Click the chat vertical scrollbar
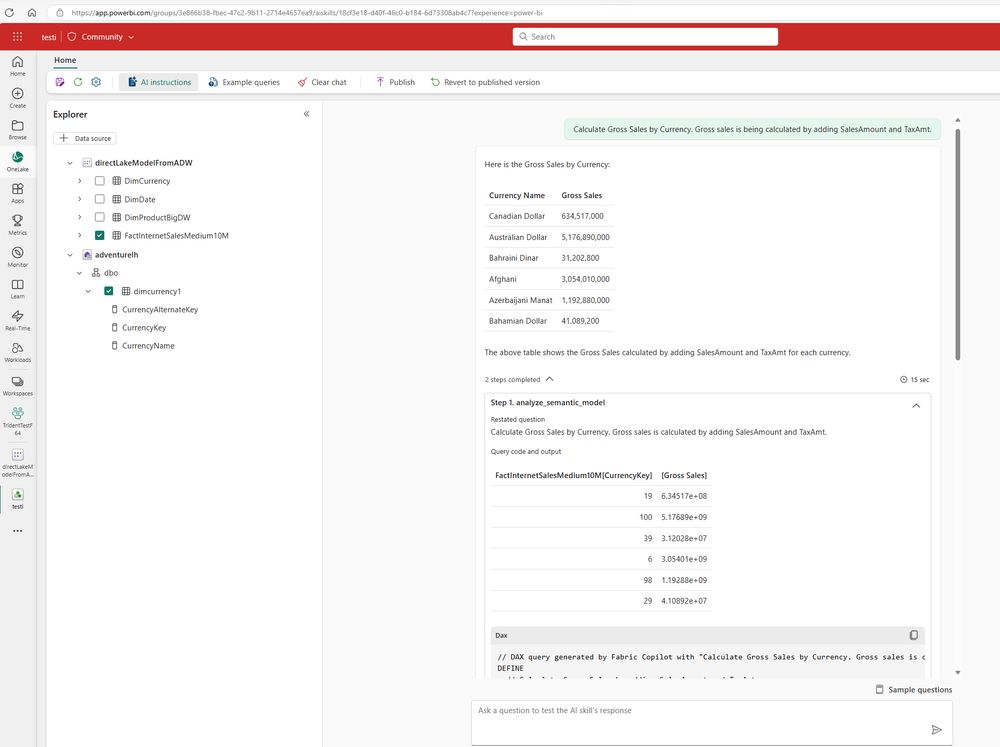Viewport: 1000px width, 747px height. point(957,244)
